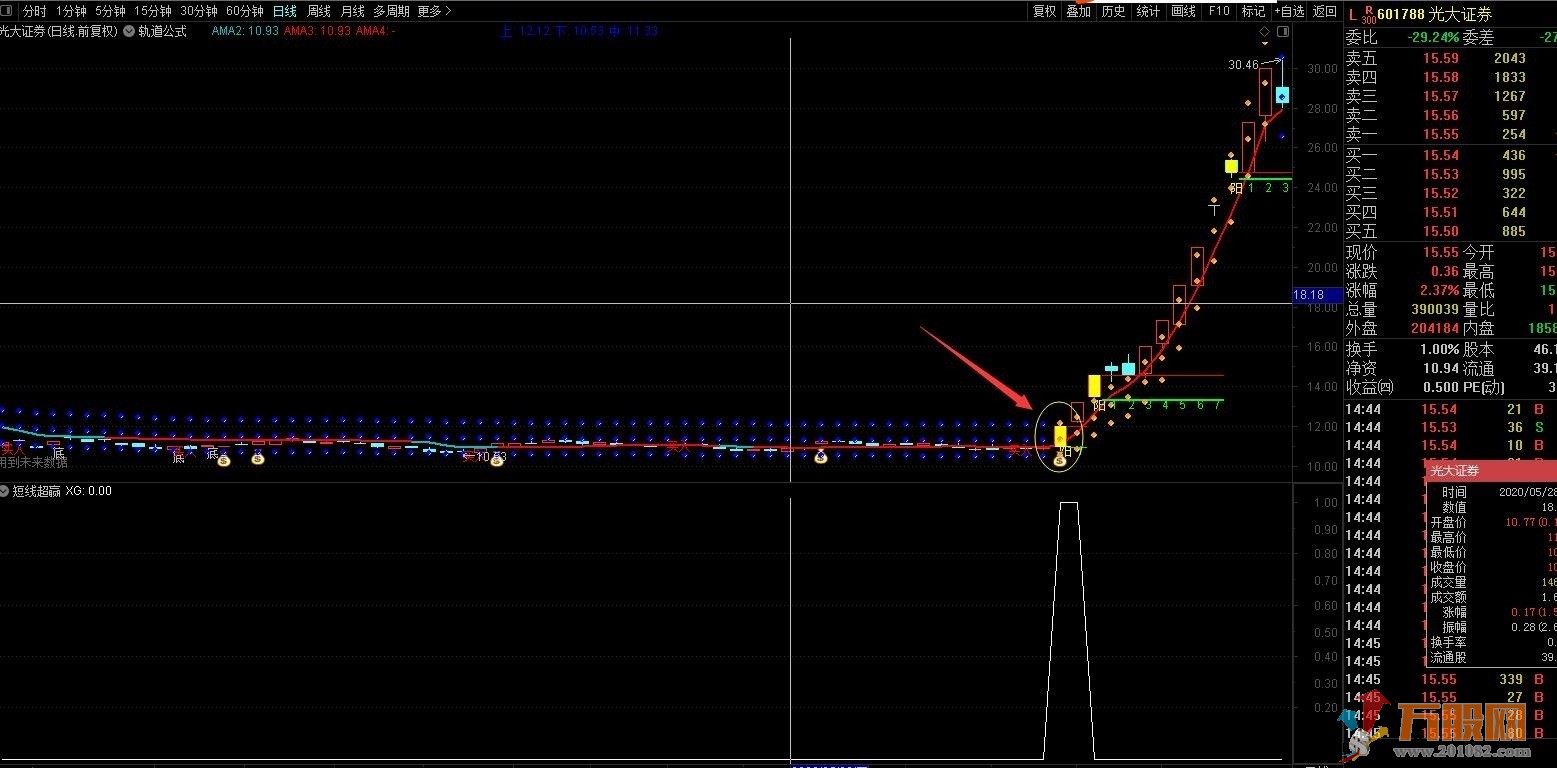This screenshot has height=768, width=1557.
Task: Click the 委比 -29.24% value
Action: pyautogui.click(x=1432, y=38)
